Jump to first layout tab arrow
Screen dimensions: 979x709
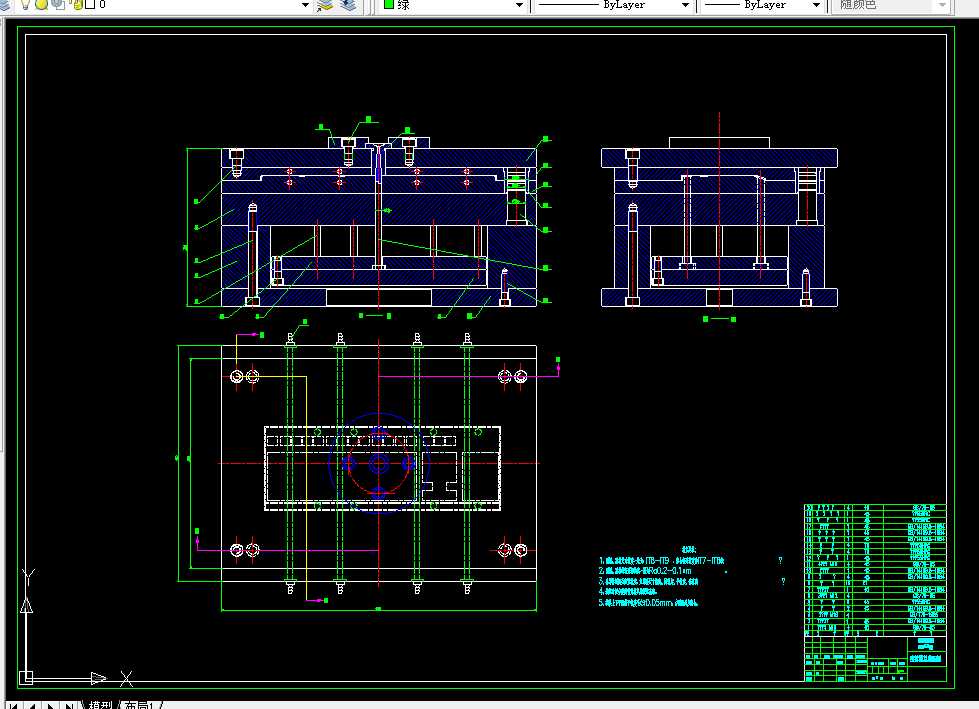[x=13, y=705]
